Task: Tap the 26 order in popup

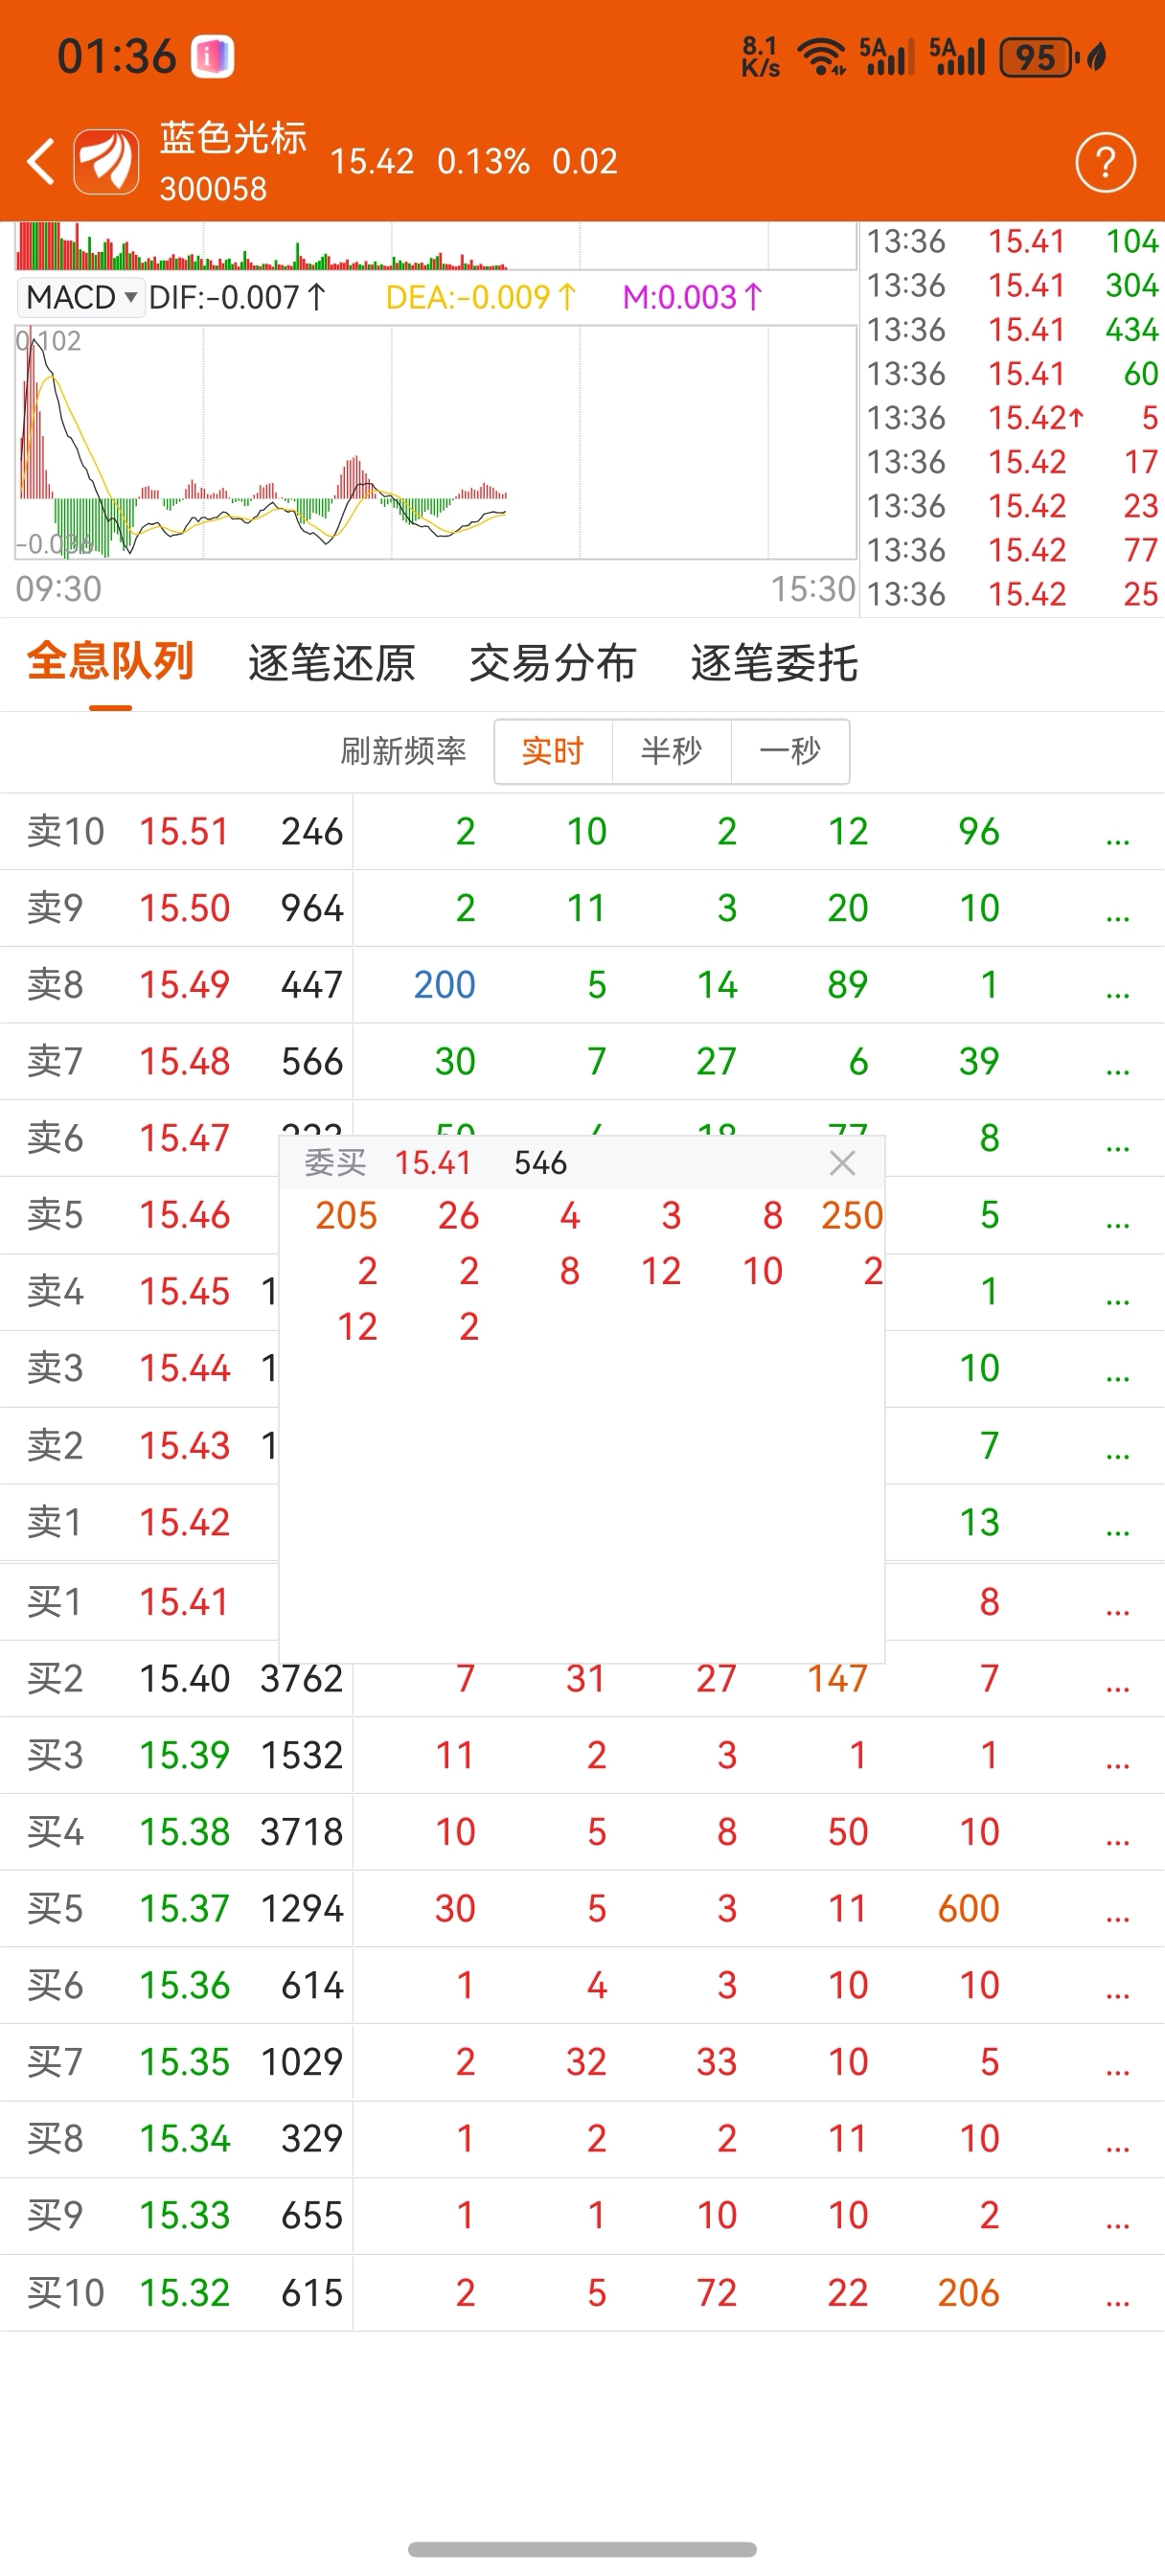Action: point(458,1215)
